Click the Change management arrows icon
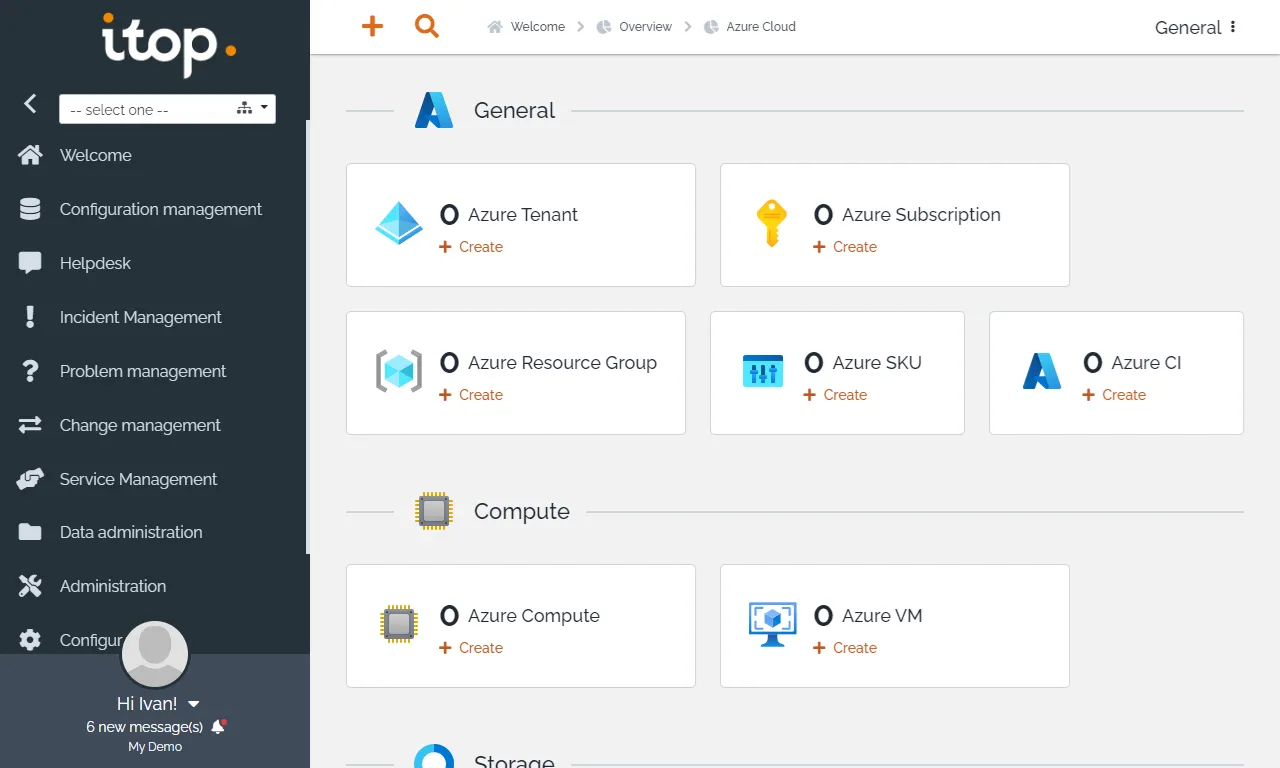This screenshot has height=768, width=1280. click(30, 425)
